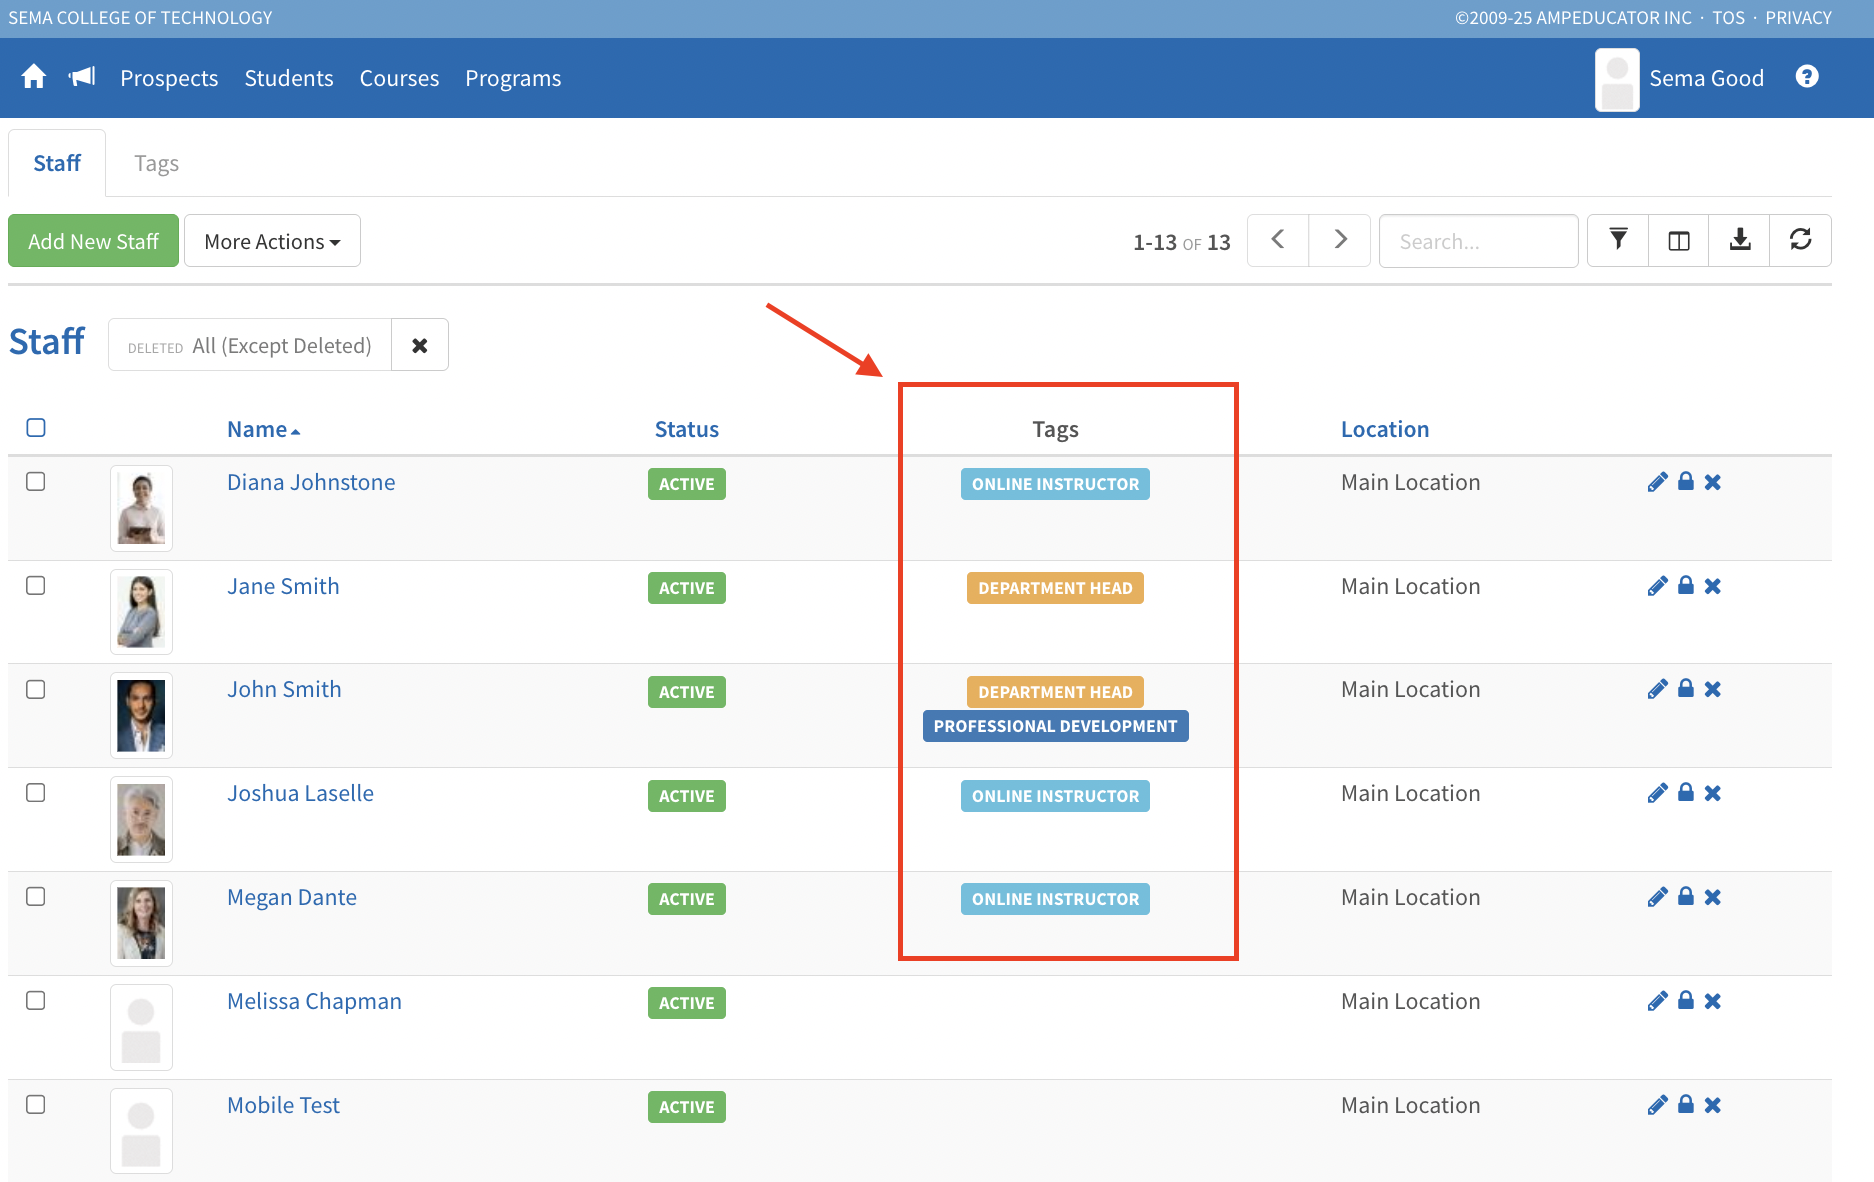
Task: Open the announcements megaphone icon
Action: coord(82,77)
